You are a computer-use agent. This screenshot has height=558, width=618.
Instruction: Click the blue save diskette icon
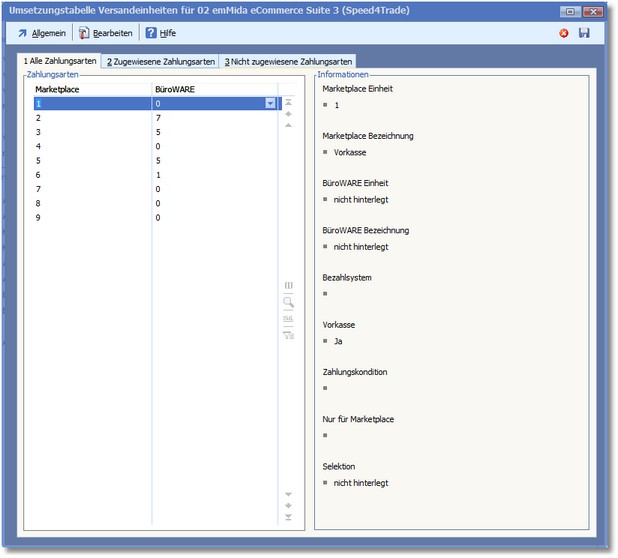click(584, 33)
